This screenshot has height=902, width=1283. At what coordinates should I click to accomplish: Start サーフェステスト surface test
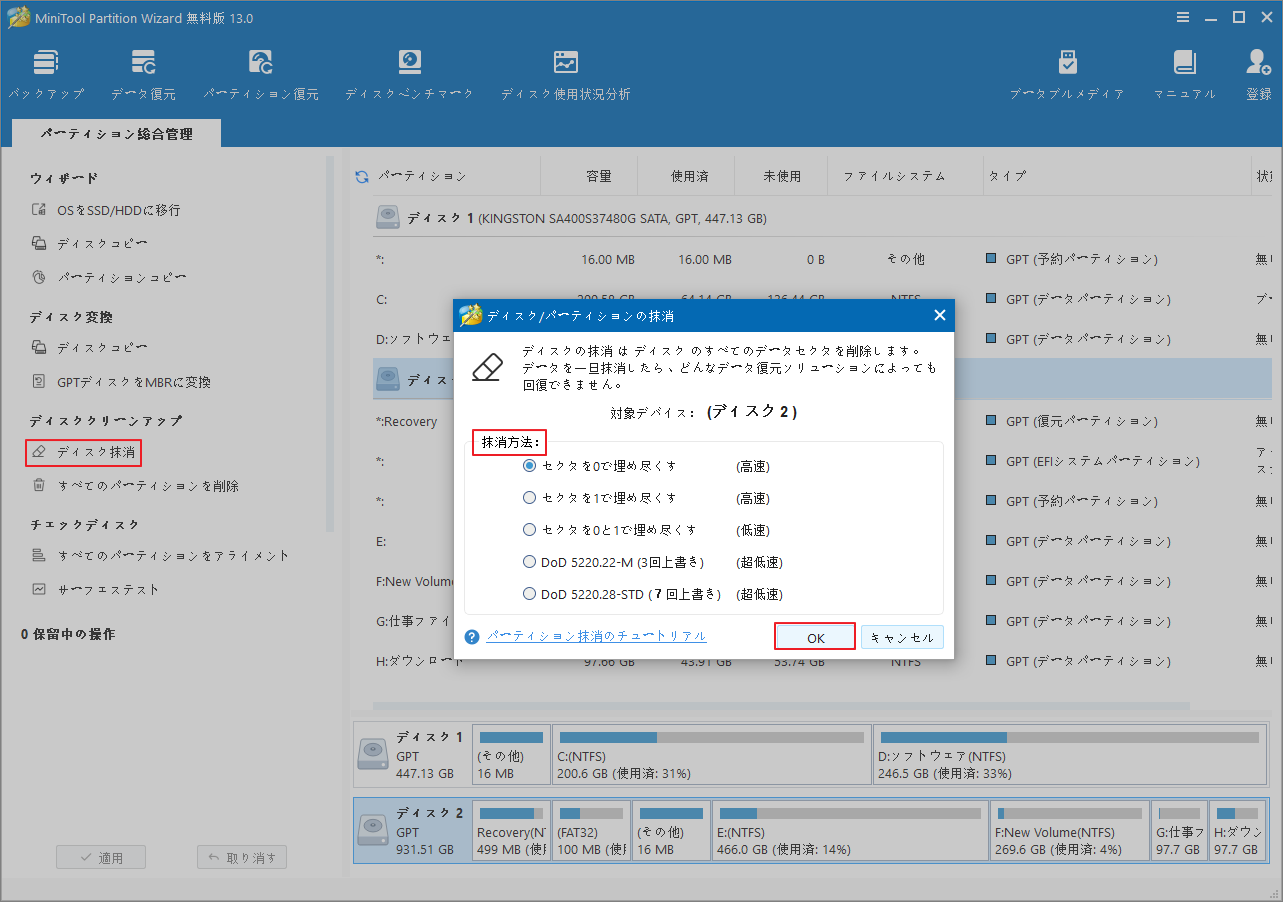pos(95,589)
